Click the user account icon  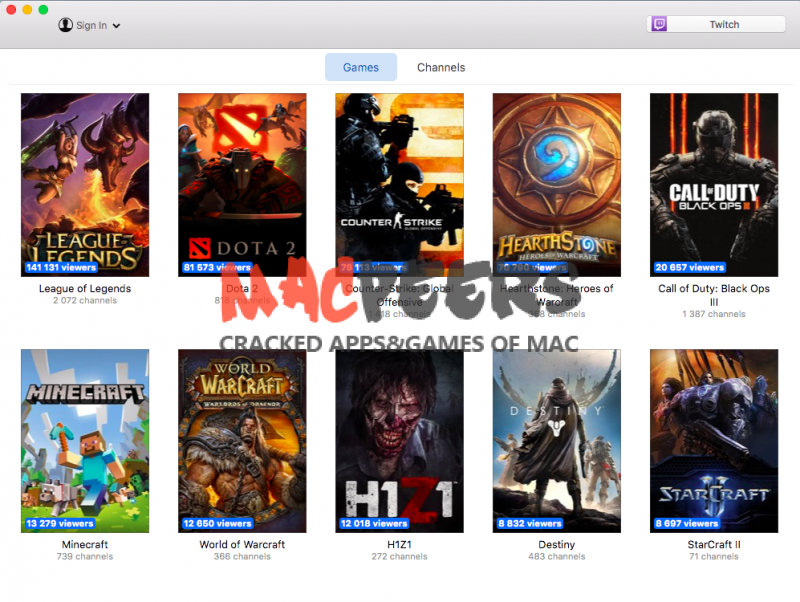tap(65, 24)
